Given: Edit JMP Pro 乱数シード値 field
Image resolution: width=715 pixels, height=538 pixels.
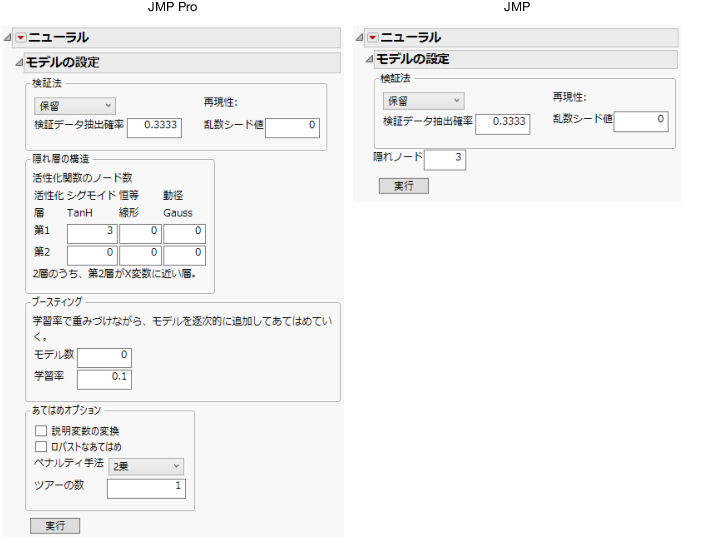Looking at the screenshot, I should (292, 128).
